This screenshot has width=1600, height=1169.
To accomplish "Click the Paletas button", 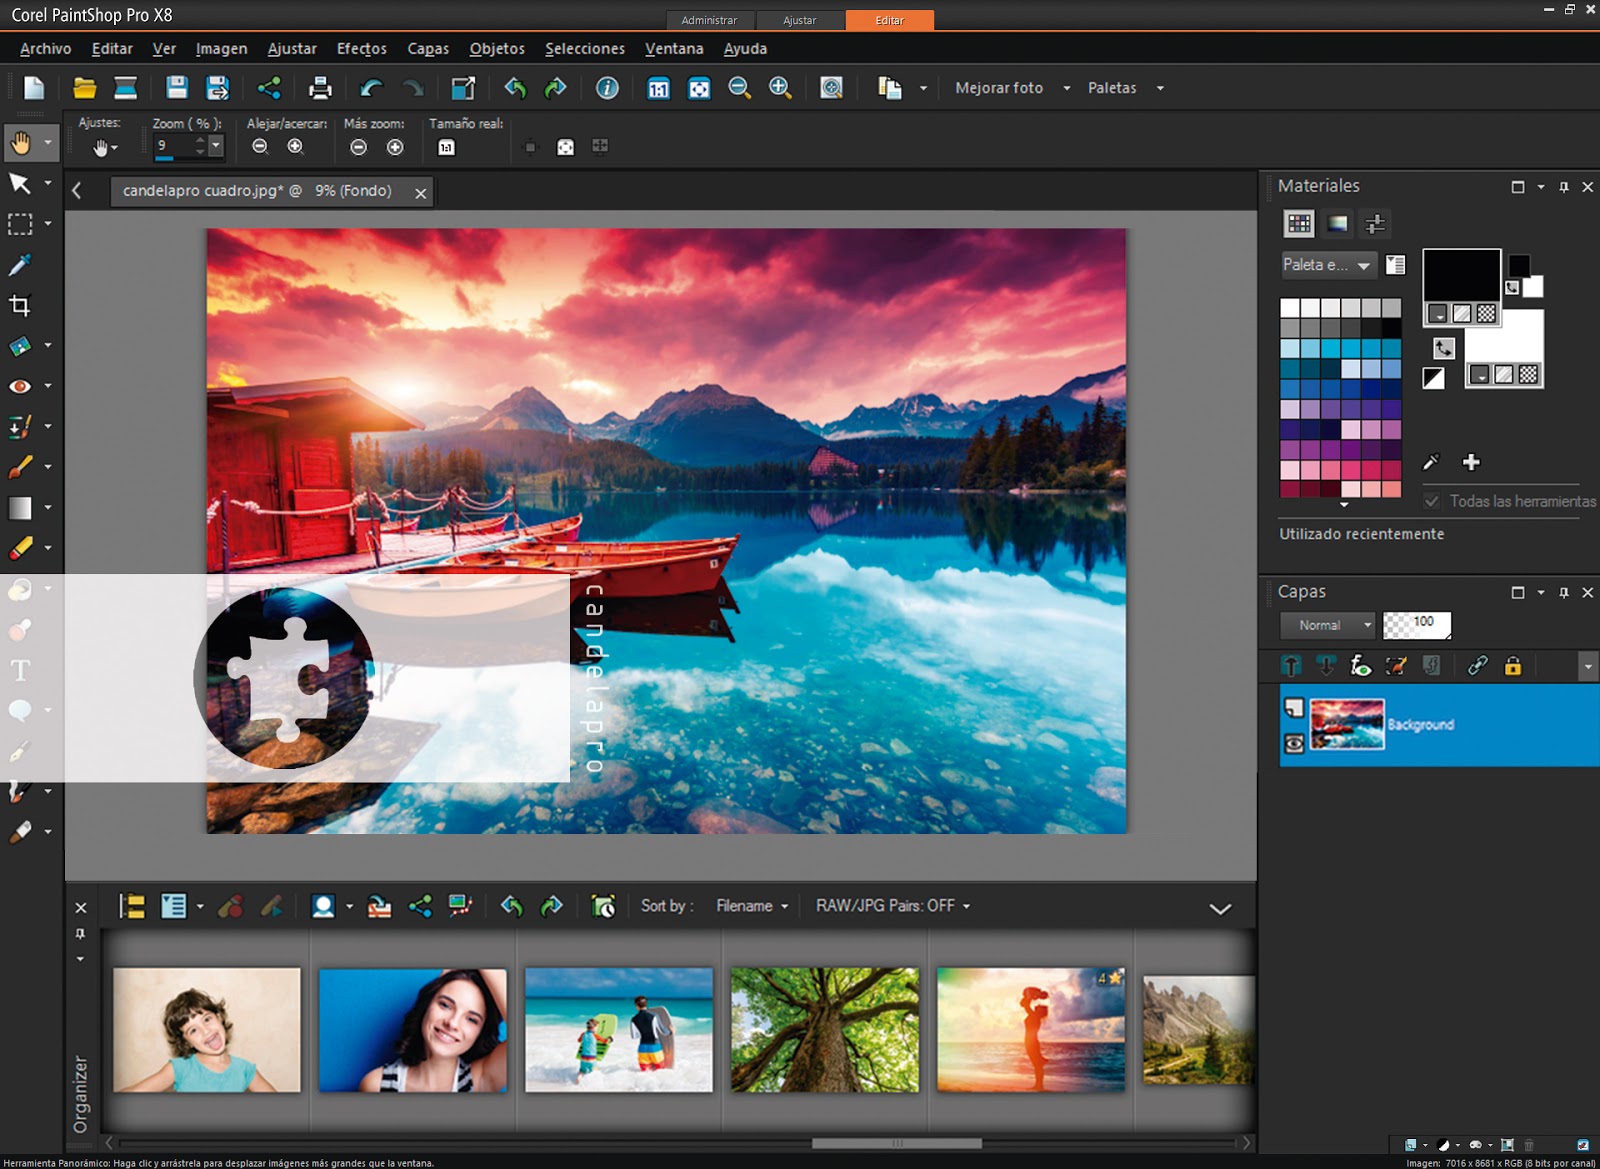I will pos(1112,88).
